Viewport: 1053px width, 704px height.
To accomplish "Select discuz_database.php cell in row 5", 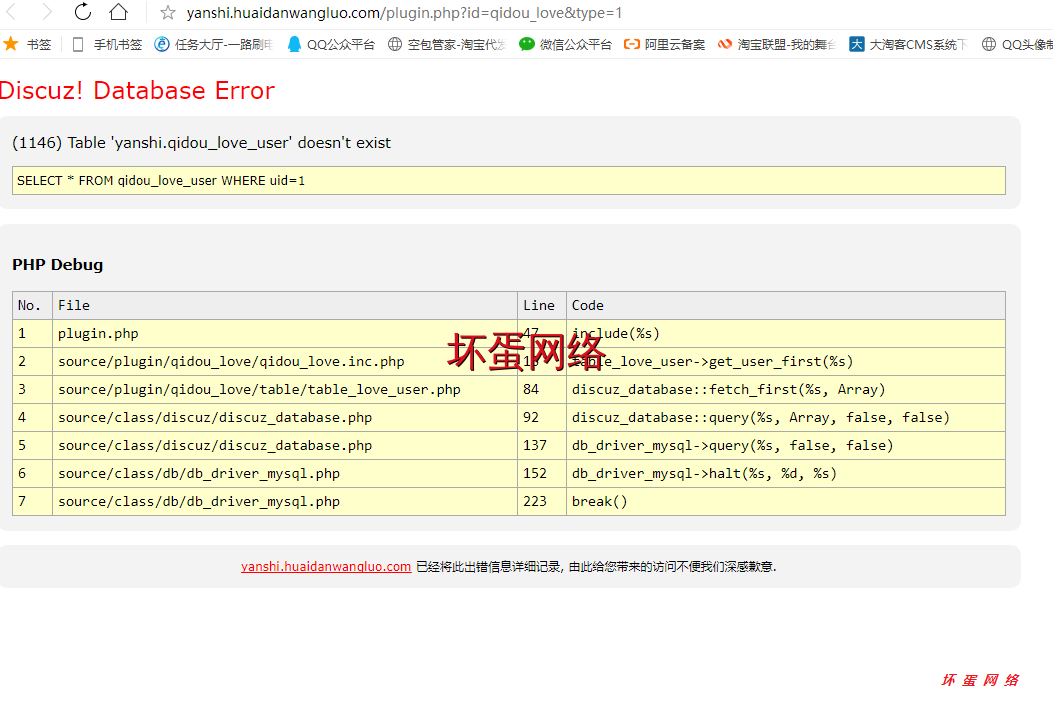I will pos(285,445).
